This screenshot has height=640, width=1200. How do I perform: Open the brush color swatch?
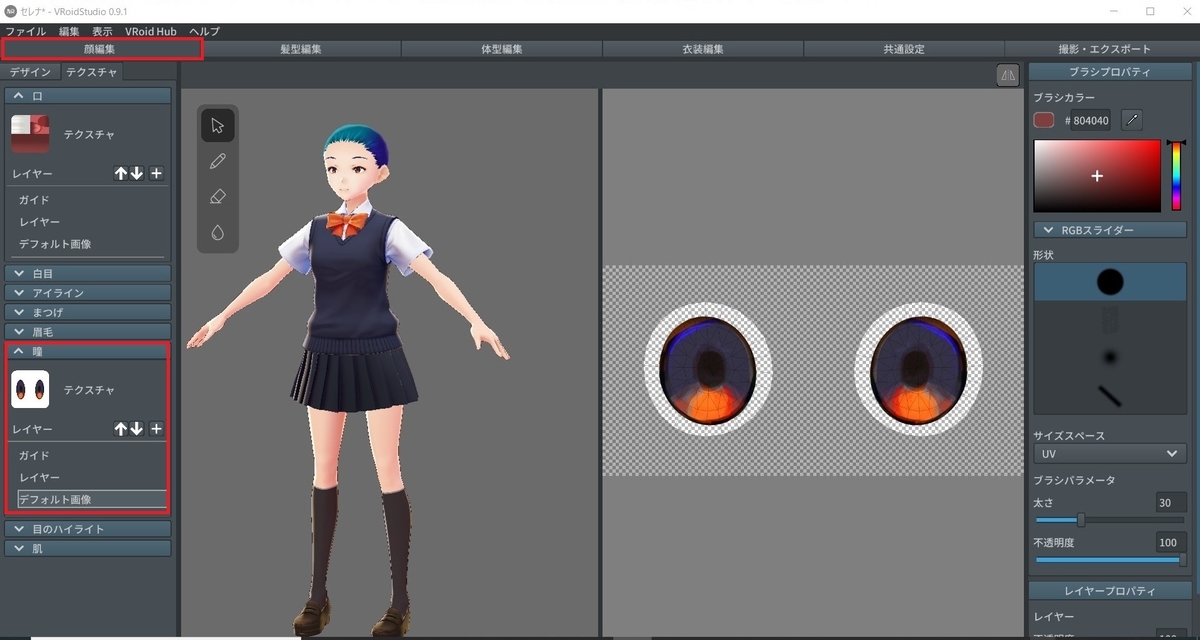[1042, 119]
